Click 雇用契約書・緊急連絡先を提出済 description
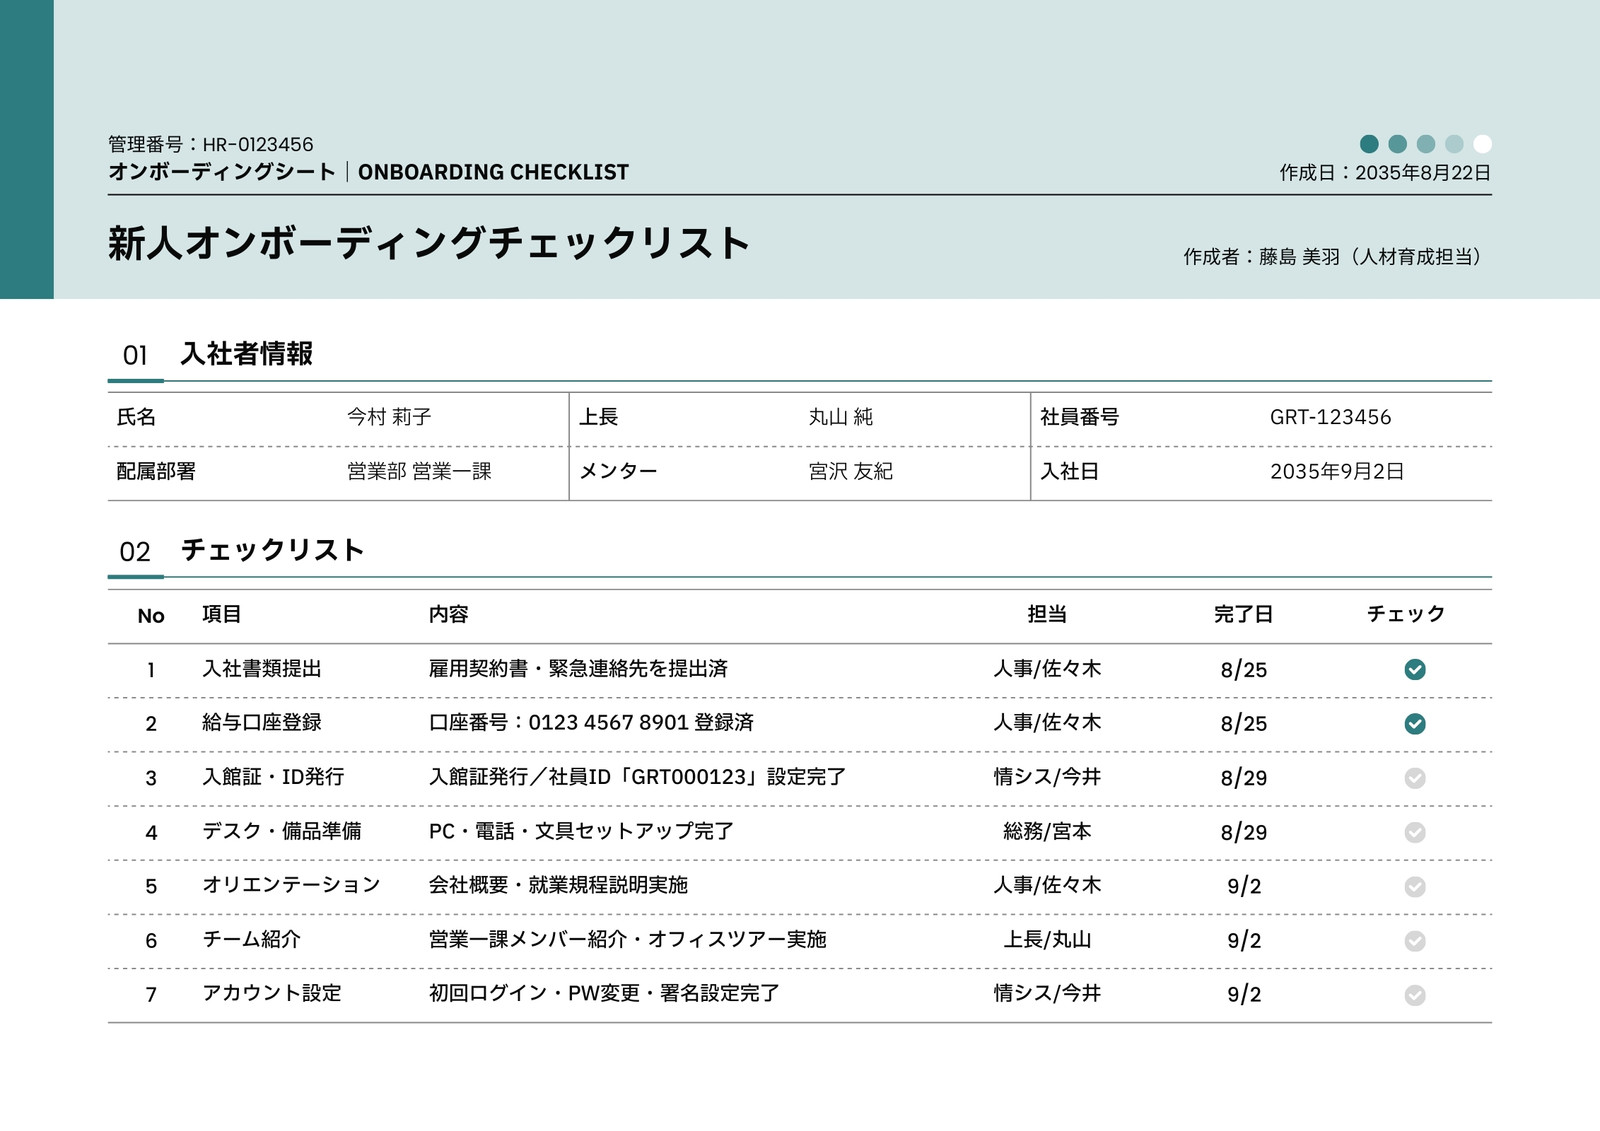Viewport: 1600px width, 1131px height. [578, 669]
